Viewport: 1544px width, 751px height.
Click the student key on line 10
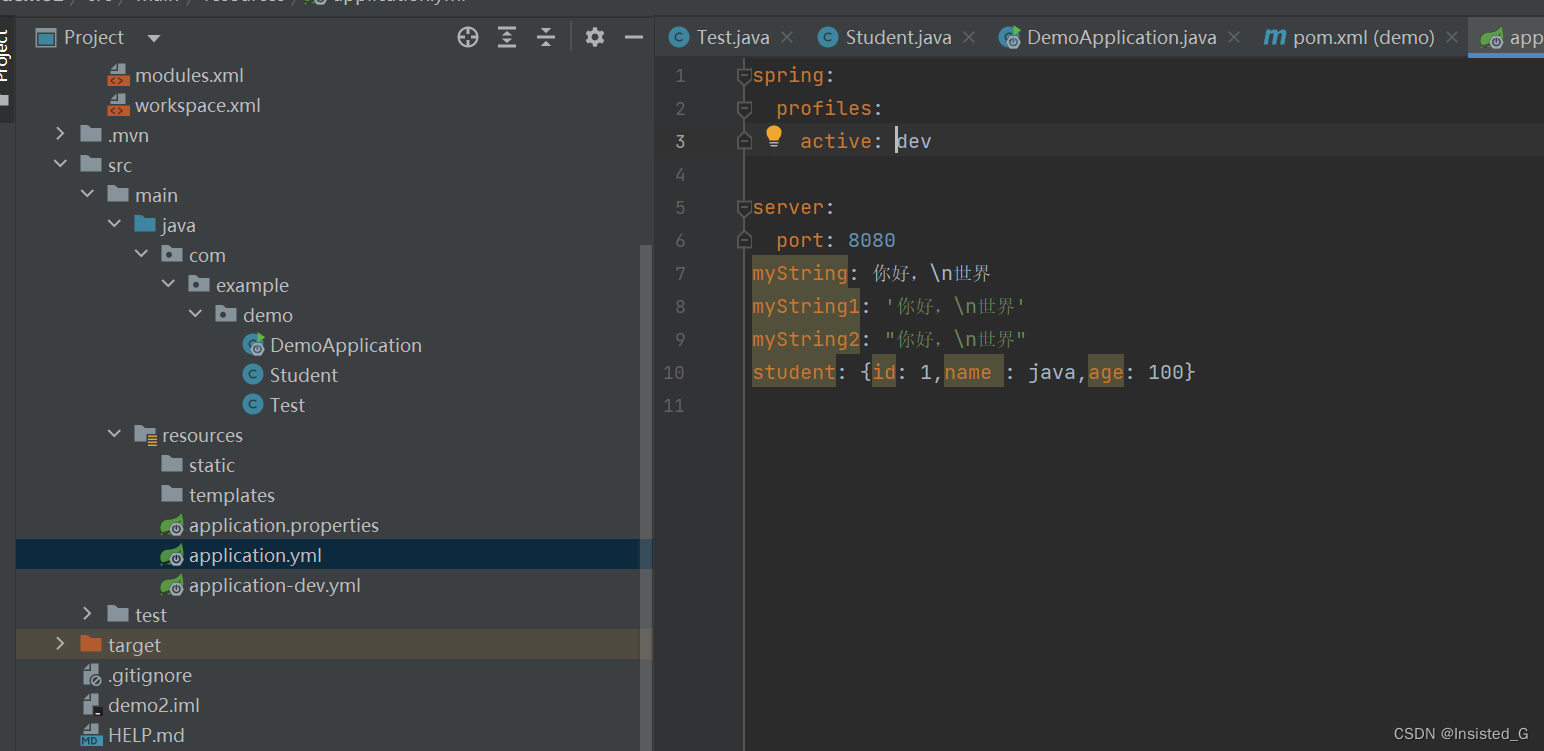(794, 372)
